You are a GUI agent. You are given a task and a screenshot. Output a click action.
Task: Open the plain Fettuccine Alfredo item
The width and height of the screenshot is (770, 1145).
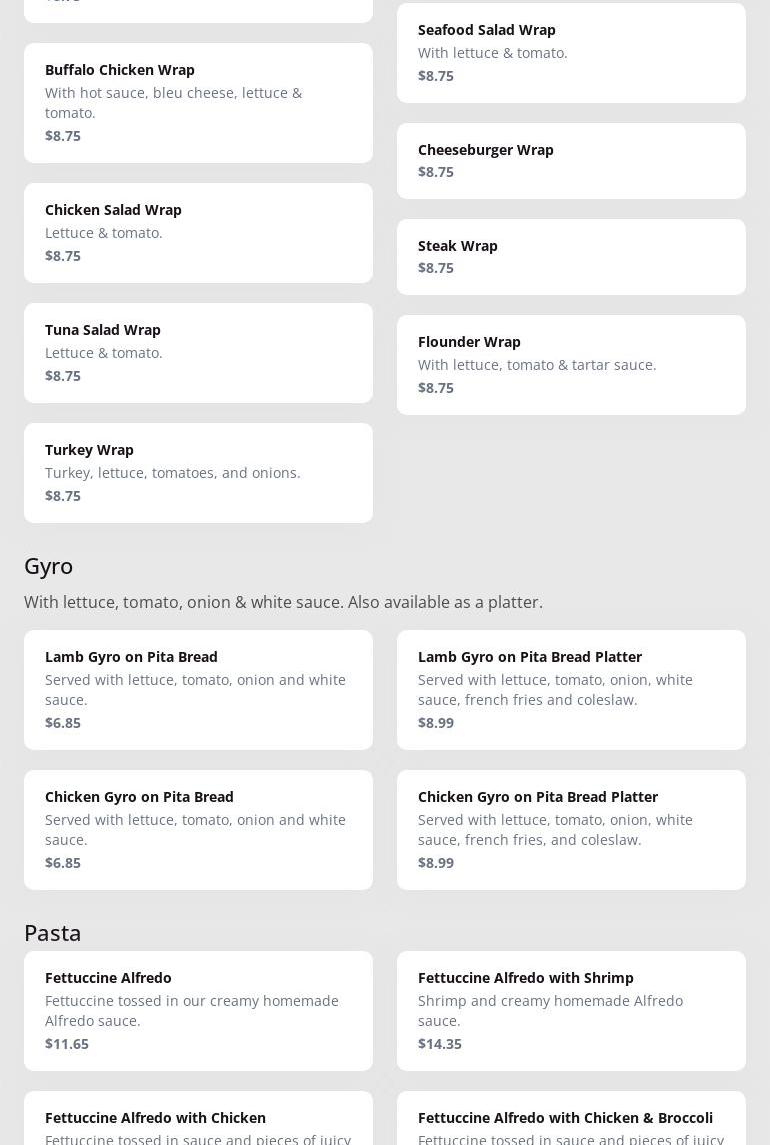(x=198, y=1010)
